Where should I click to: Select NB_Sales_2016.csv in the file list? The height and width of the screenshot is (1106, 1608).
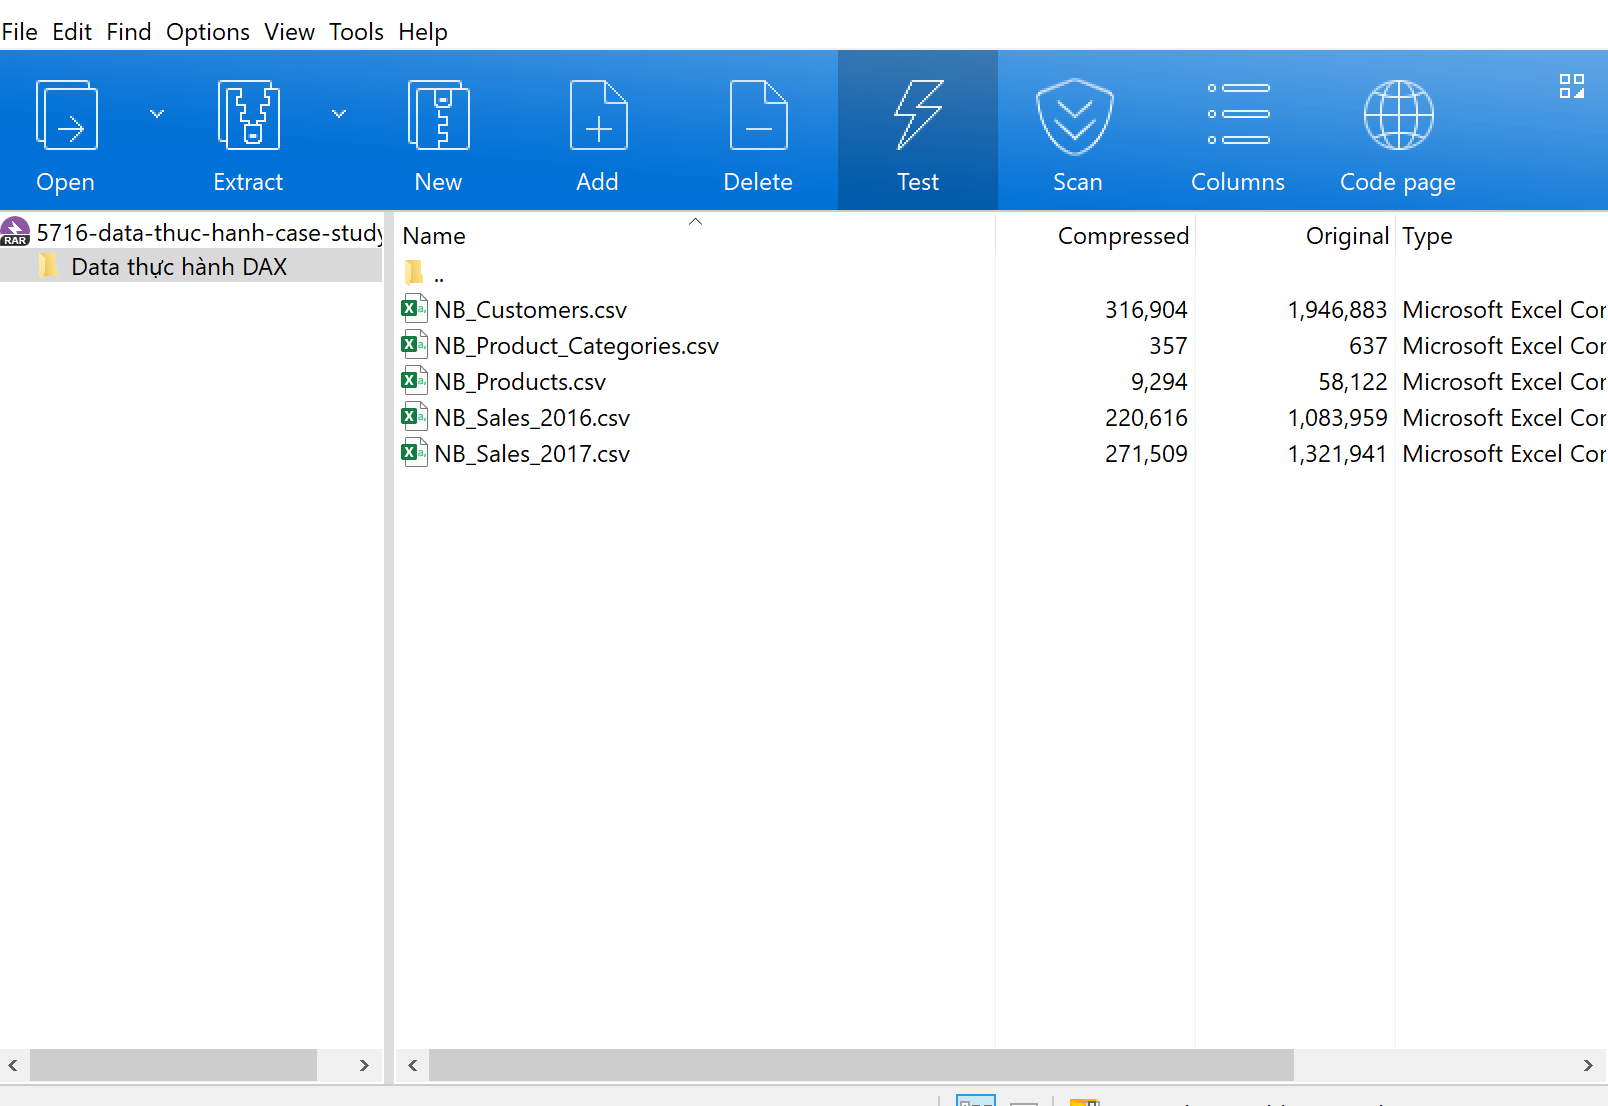click(x=532, y=418)
